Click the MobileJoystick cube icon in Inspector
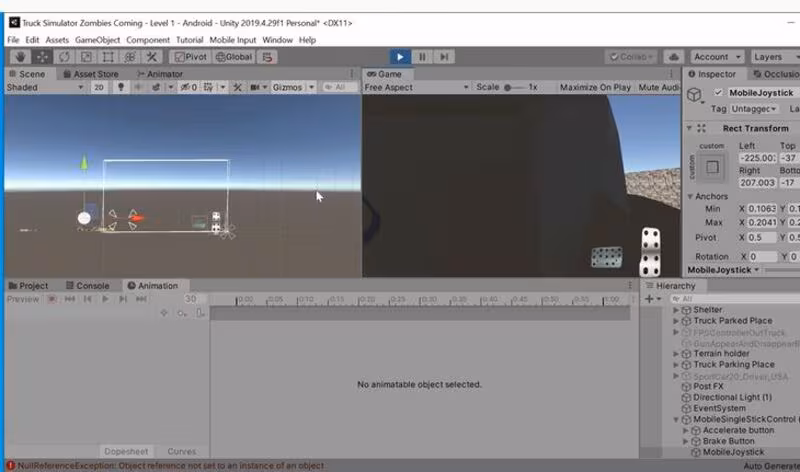 pos(694,94)
